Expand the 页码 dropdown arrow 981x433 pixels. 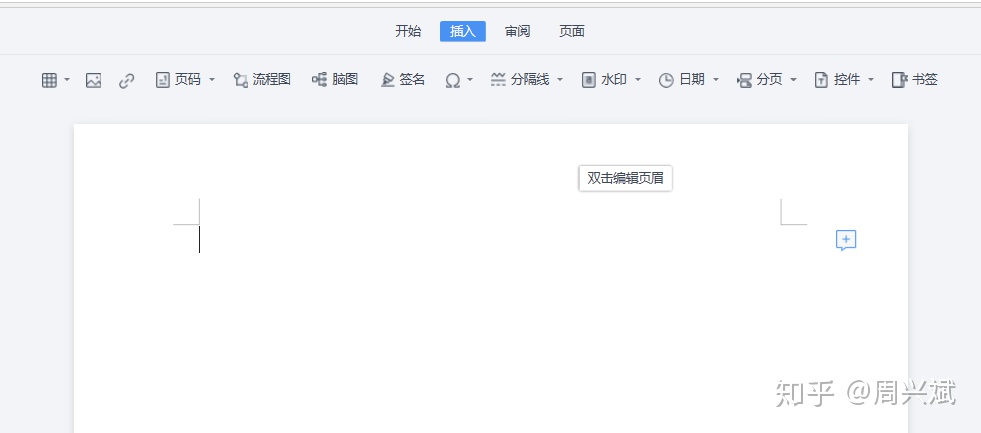coord(211,80)
